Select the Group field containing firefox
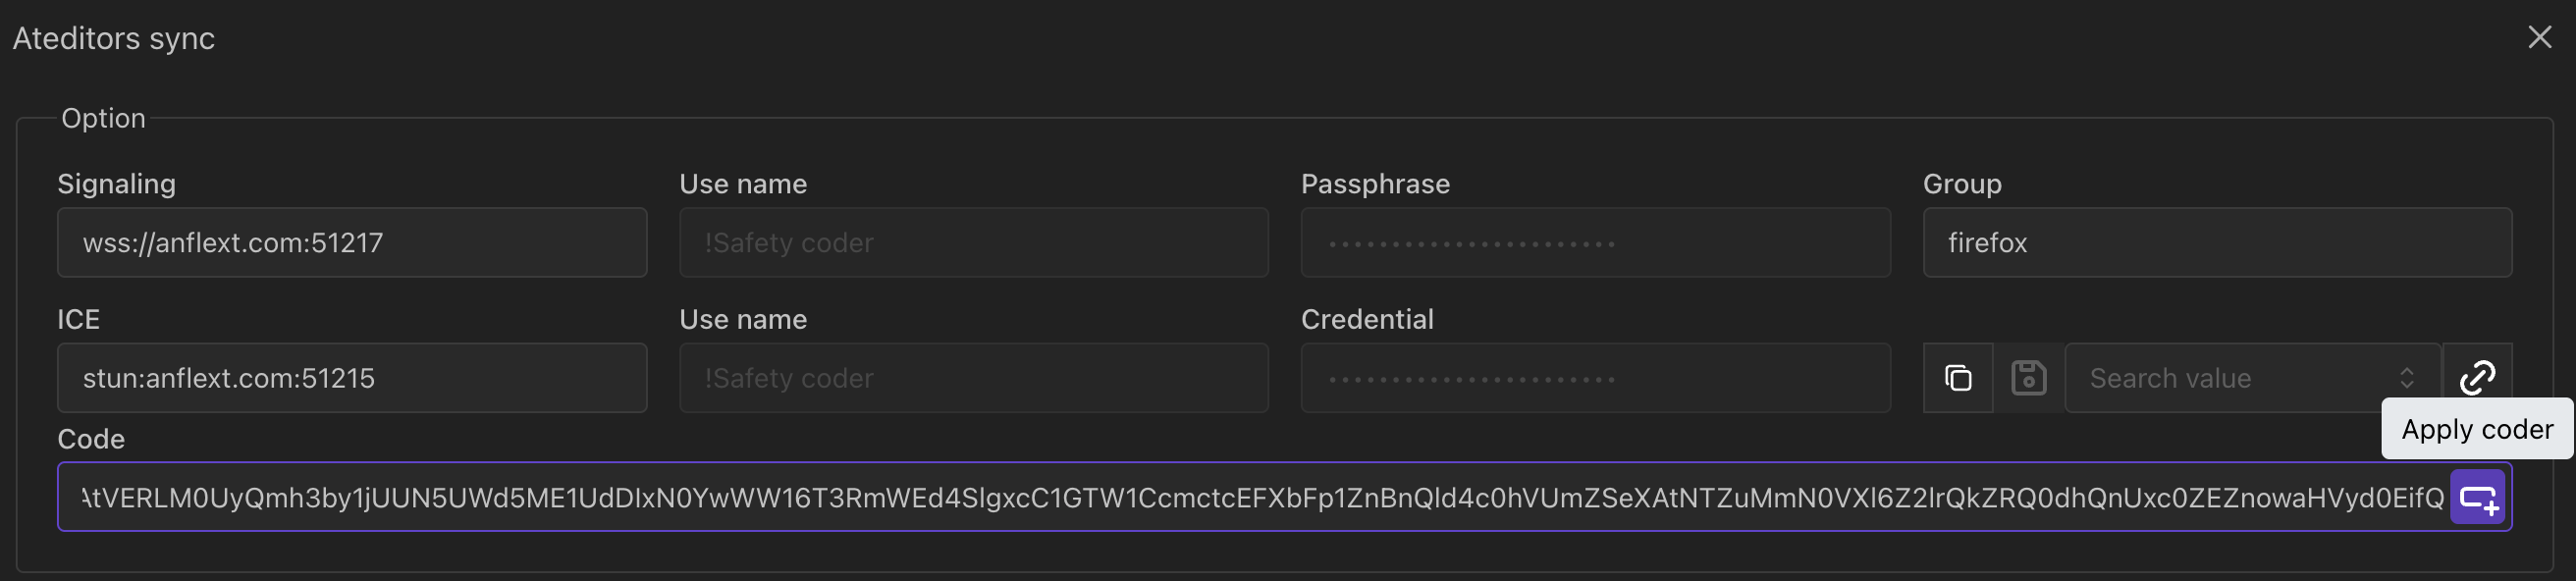2576x581 pixels. [x=2217, y=243]
